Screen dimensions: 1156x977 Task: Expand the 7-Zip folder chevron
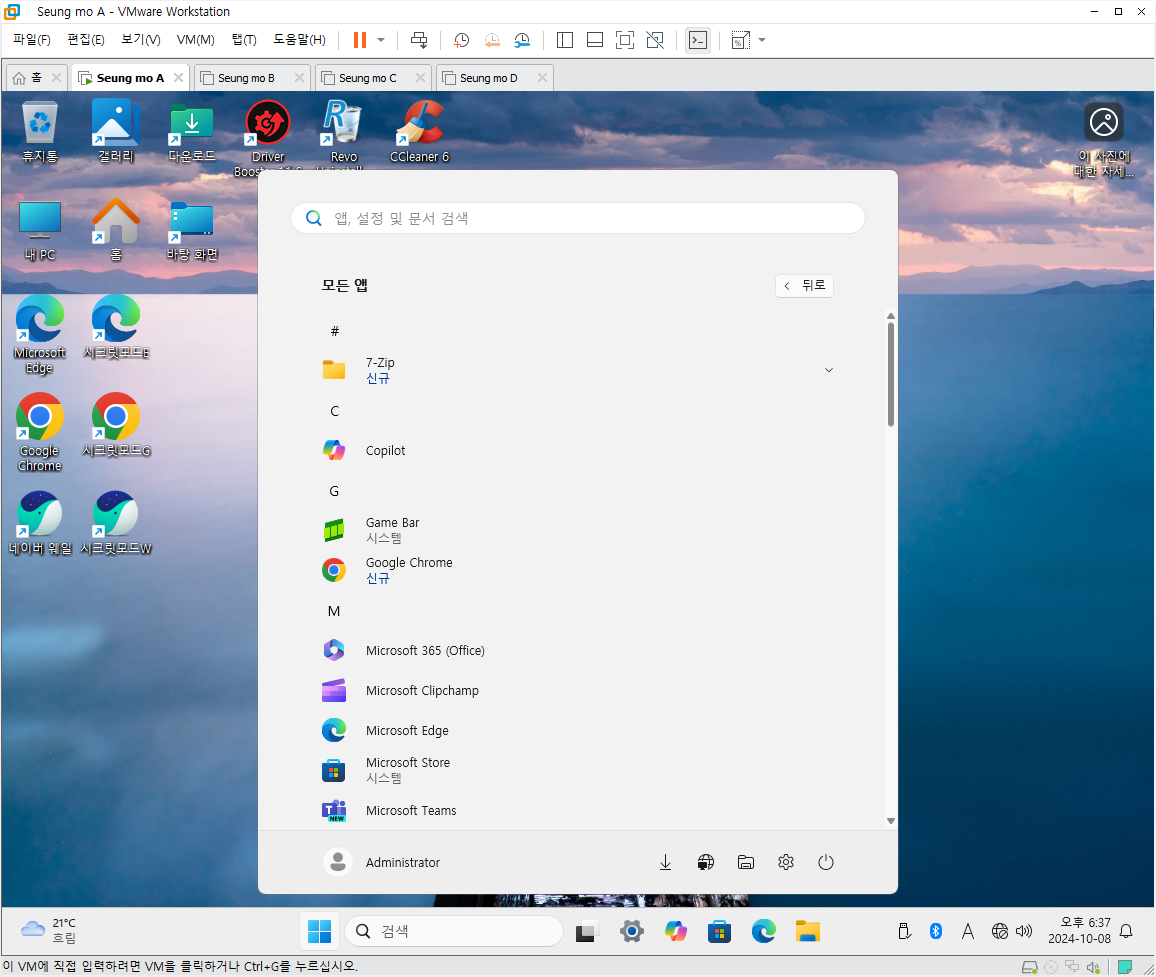(x=829, y=370)
